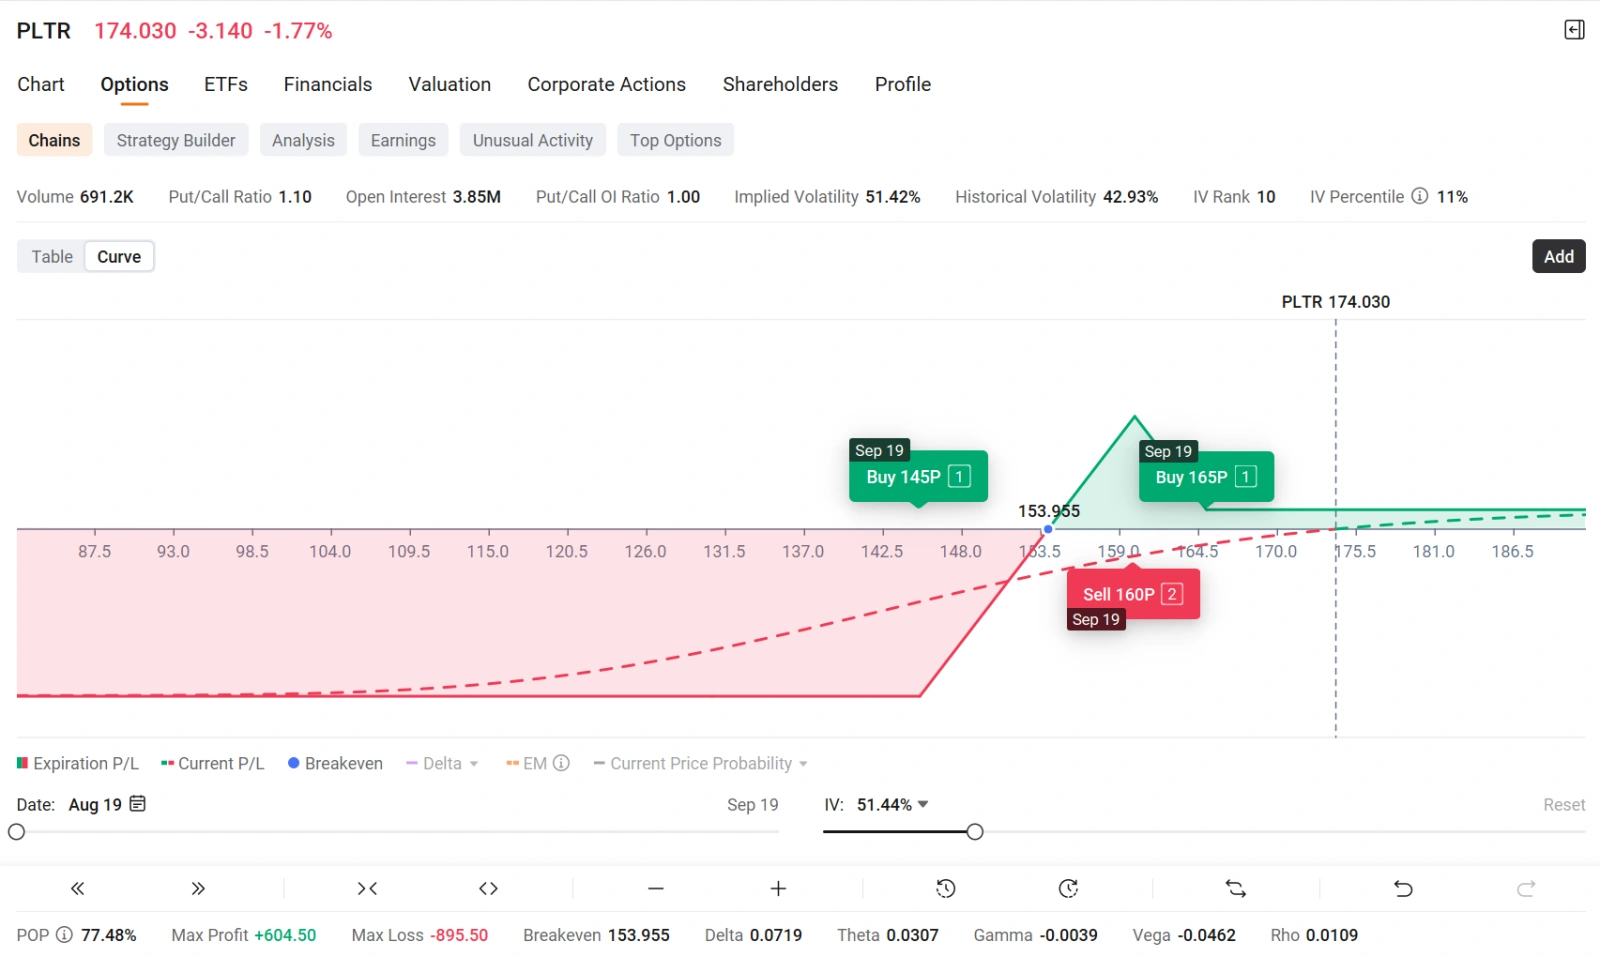The image size is (1600, 957).
Task: Click the IV Percentile info icon
Action: click(x=1419, y=196)
